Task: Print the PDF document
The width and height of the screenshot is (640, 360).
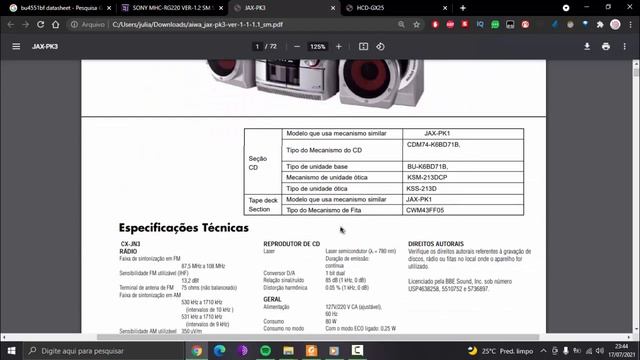Action: coord(606,47)
